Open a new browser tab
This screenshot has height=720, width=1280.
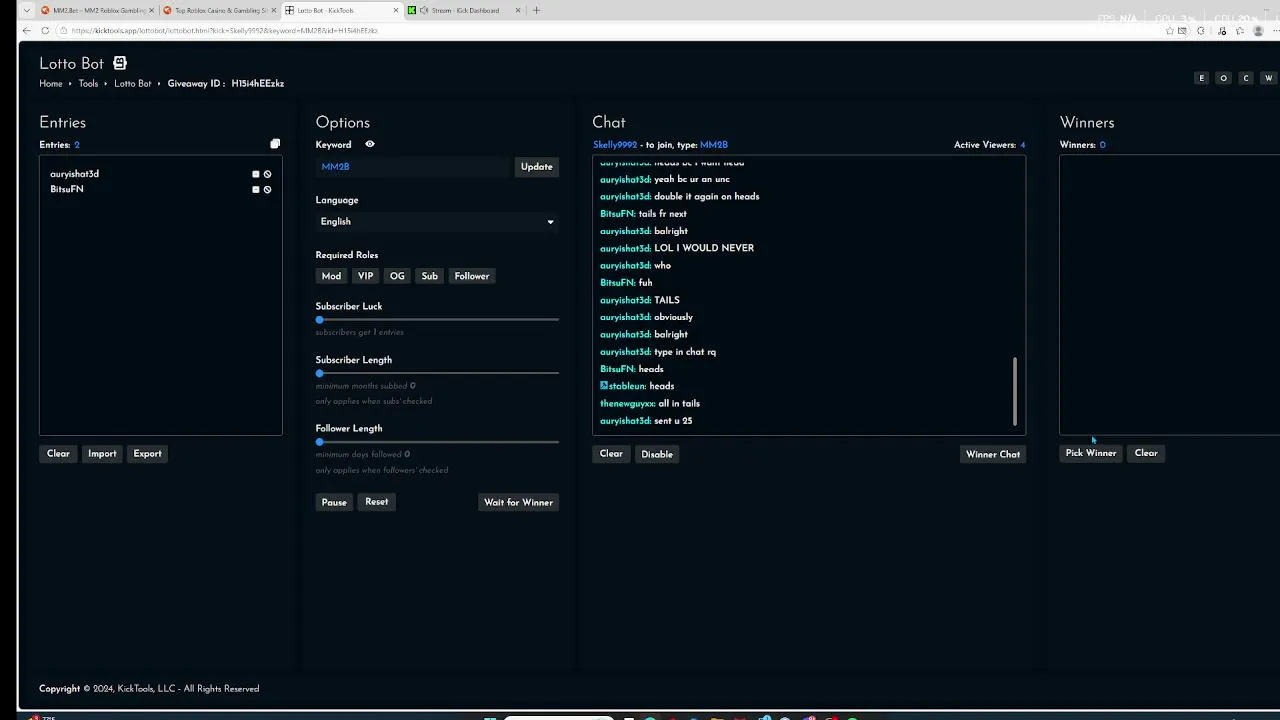[x=536, y=10]
